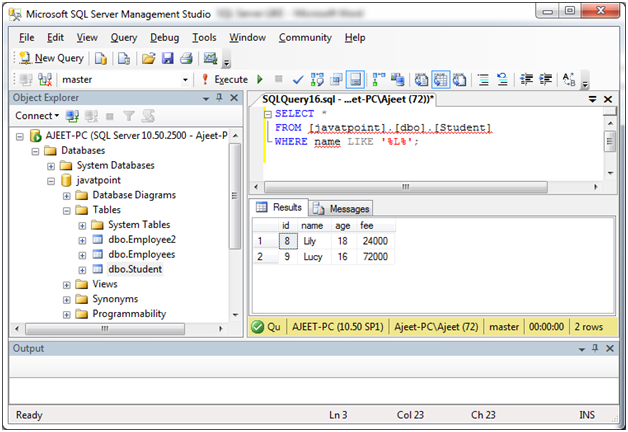The image size is (628, 432).
Task: Expand the dbo.Student table node
Action: 82,269
